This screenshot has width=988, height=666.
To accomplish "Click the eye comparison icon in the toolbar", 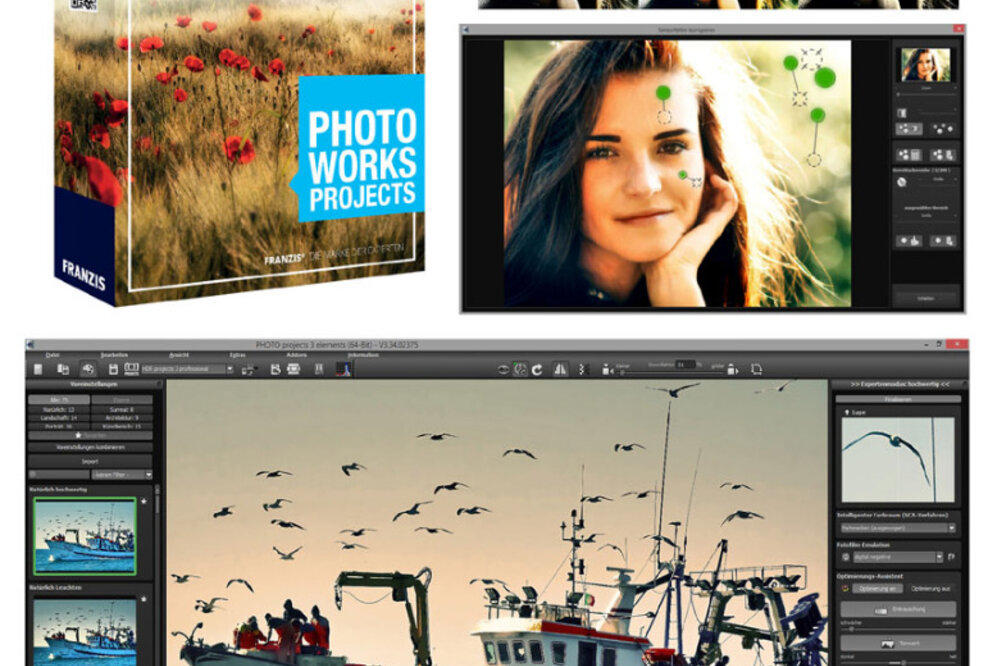I will 503,368.
